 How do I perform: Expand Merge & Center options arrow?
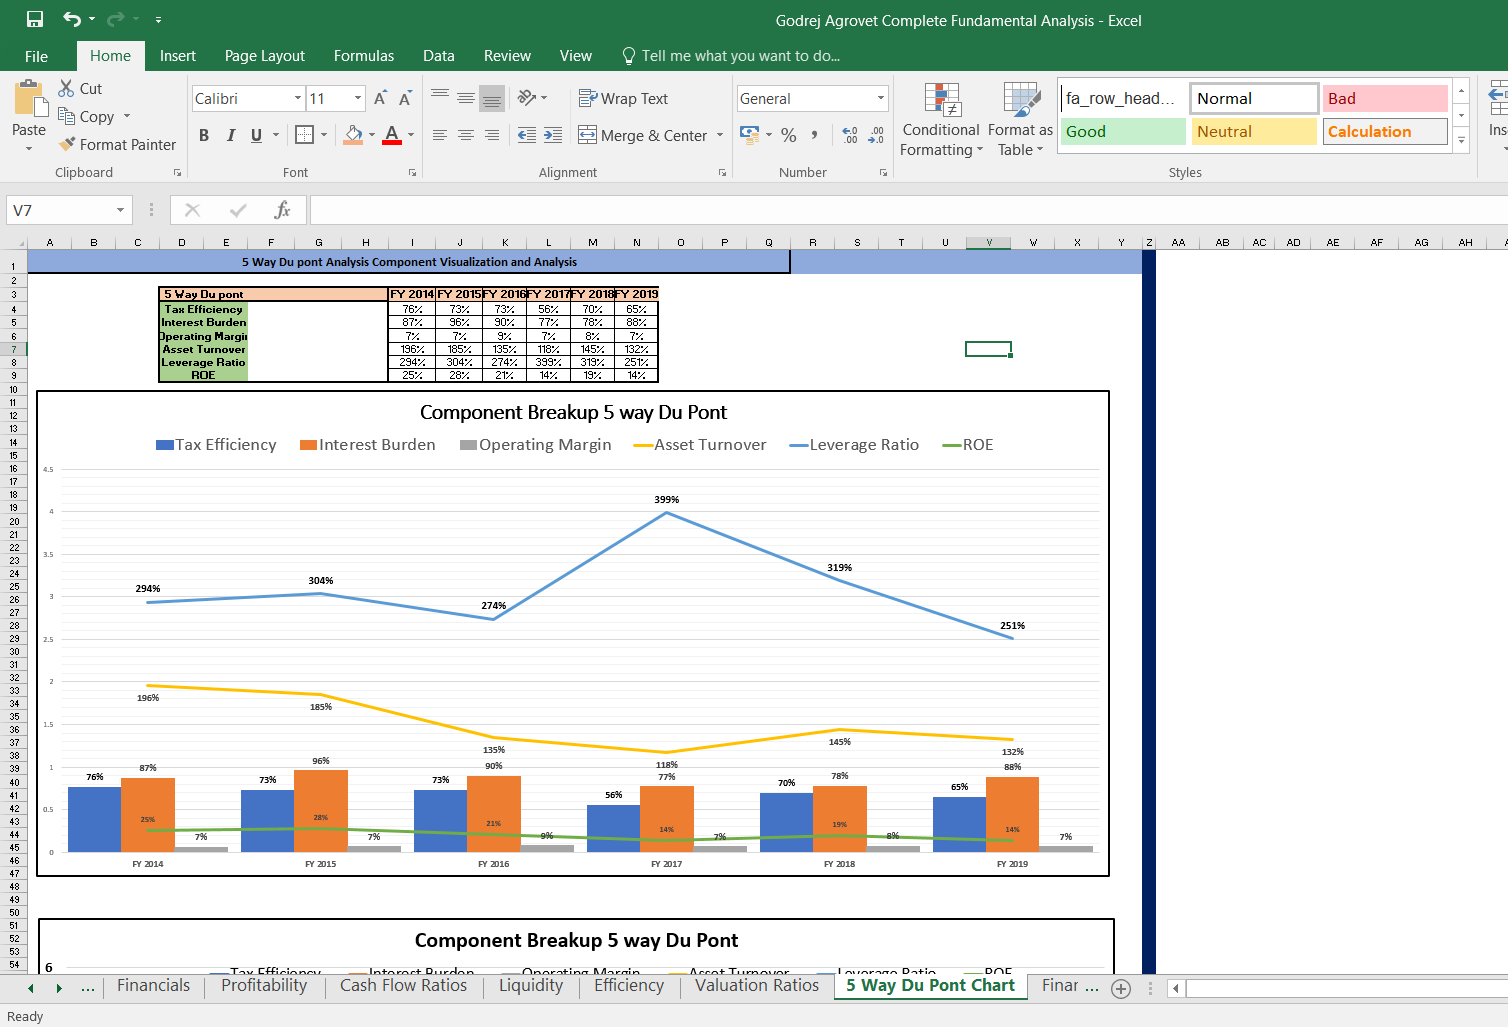720,135
